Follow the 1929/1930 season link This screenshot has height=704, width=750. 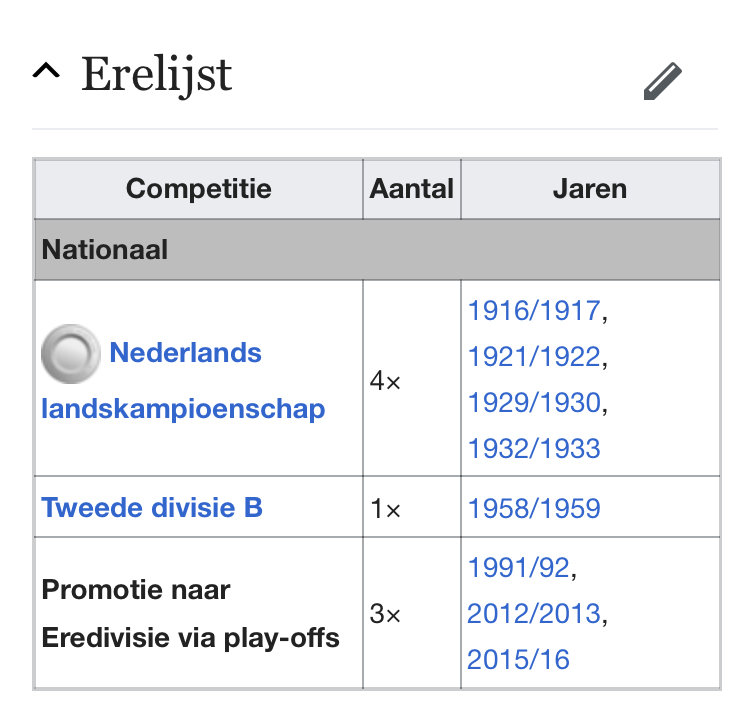tap(534, 402)
